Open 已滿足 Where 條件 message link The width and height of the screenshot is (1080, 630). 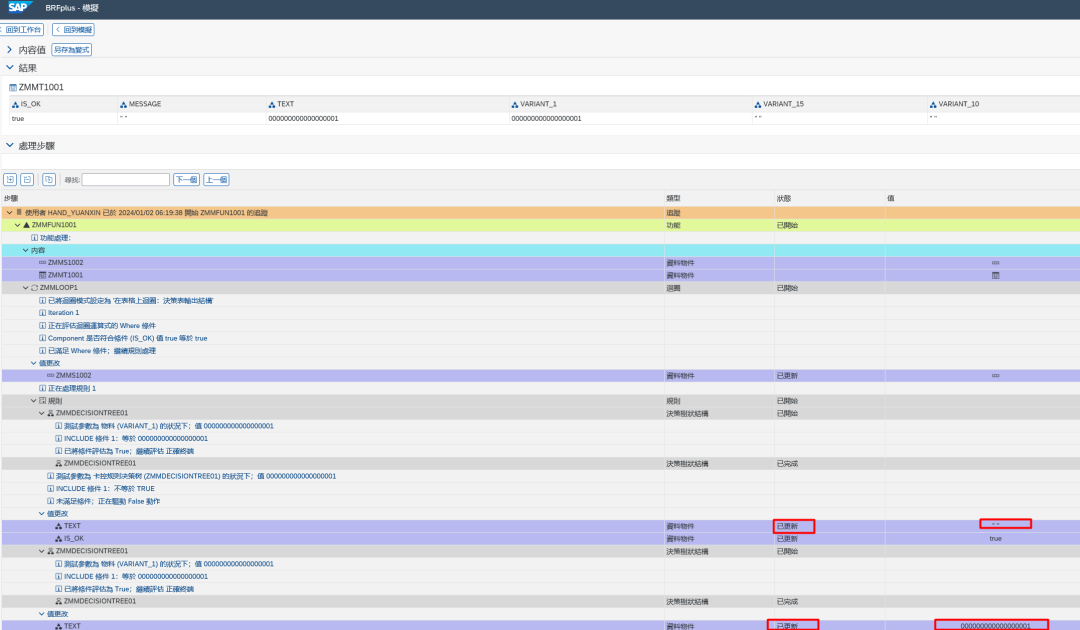pos(102,350)
